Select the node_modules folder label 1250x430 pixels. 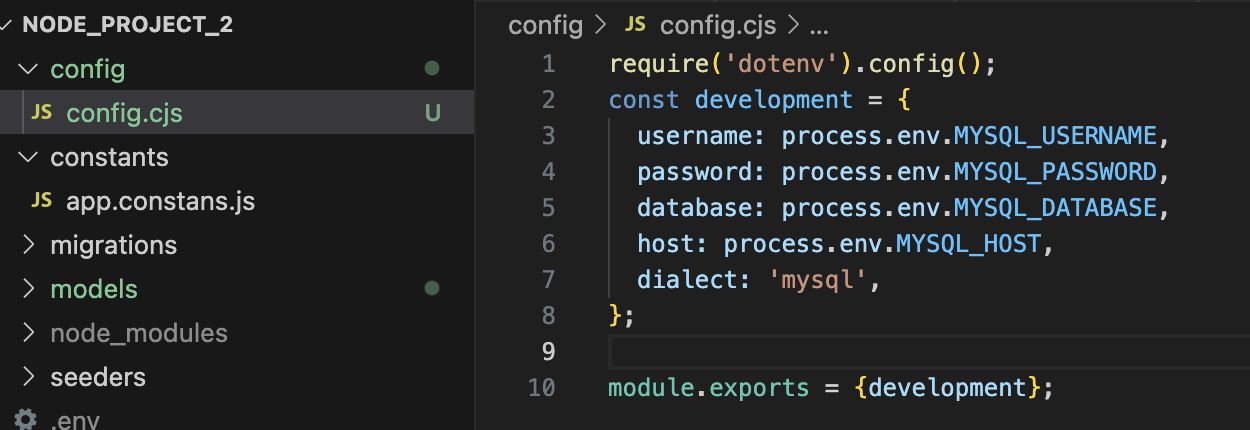139,333
